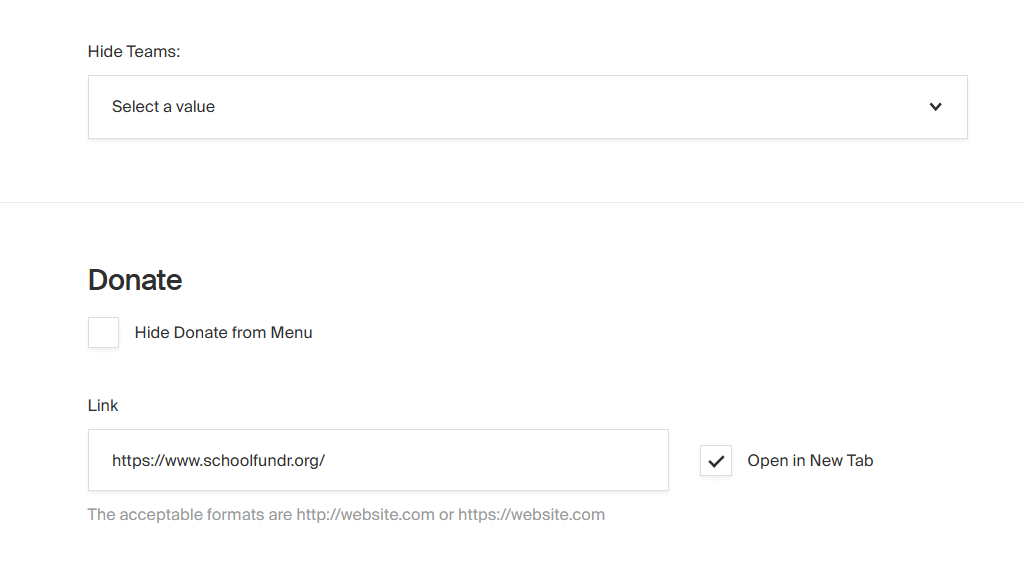Click the Donate section heading
The height and width of the screenshot is (572, 1024).
click(135, 280)
